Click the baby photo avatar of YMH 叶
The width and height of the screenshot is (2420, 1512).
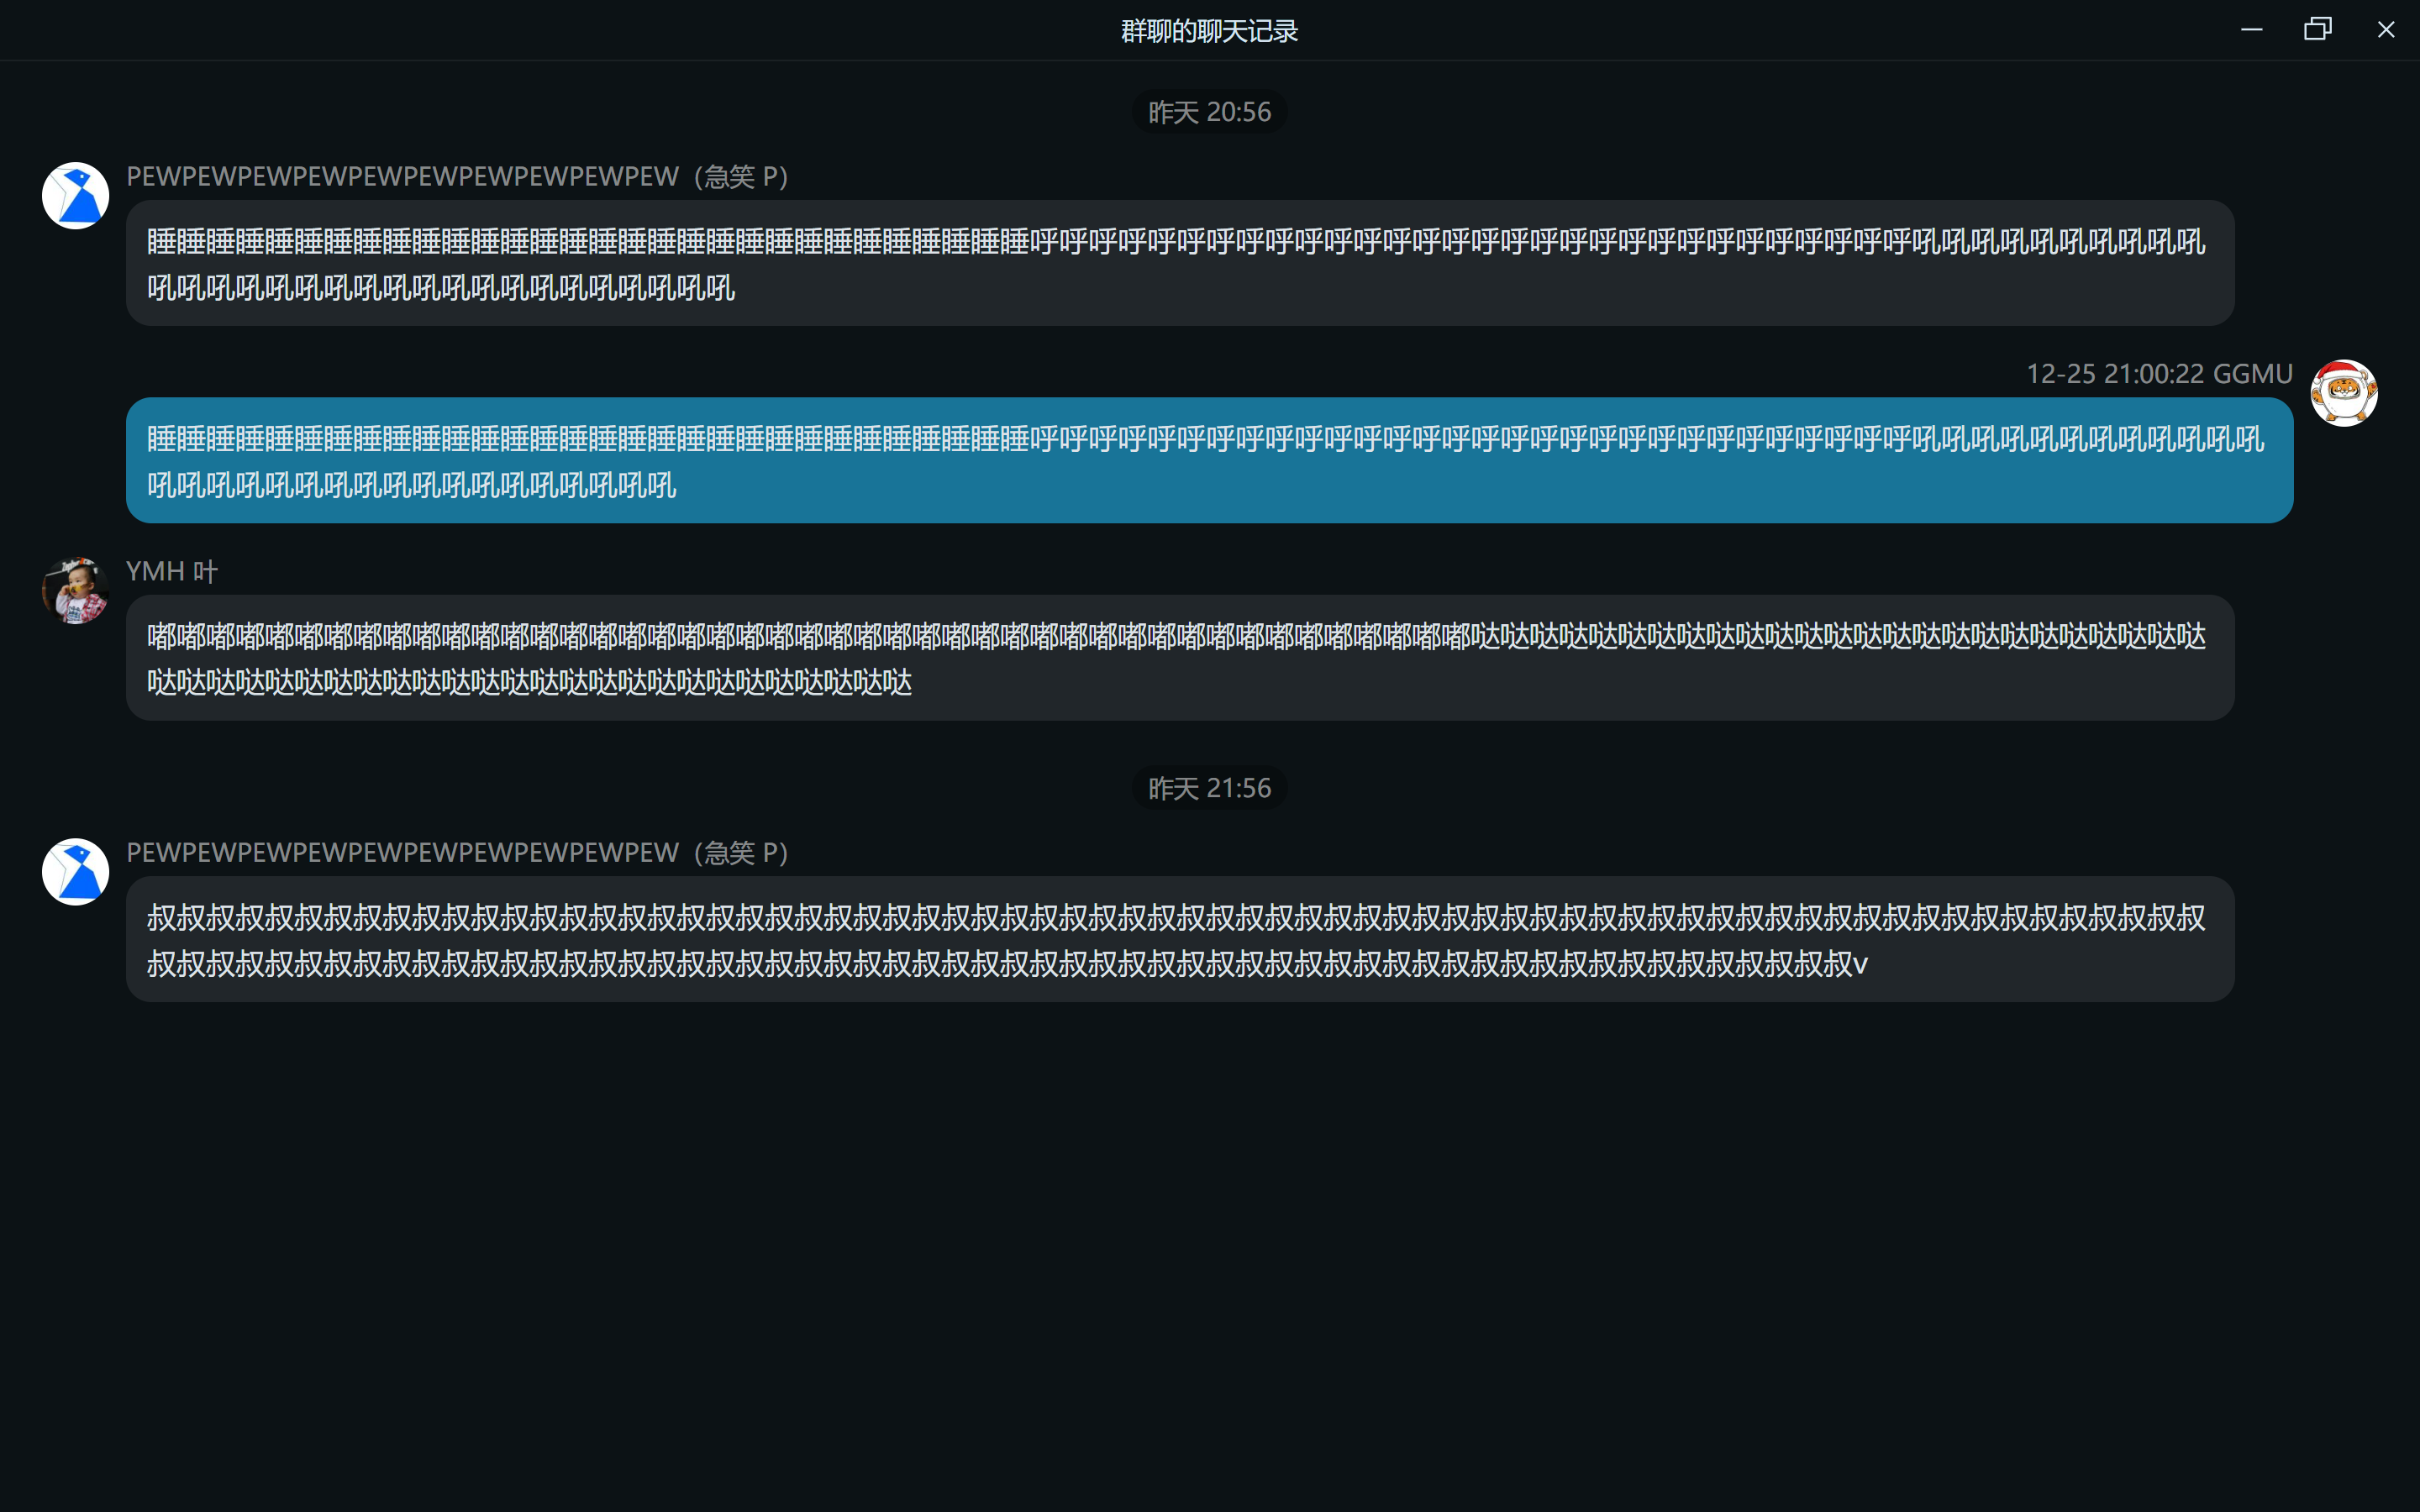[x=75, y=590]
